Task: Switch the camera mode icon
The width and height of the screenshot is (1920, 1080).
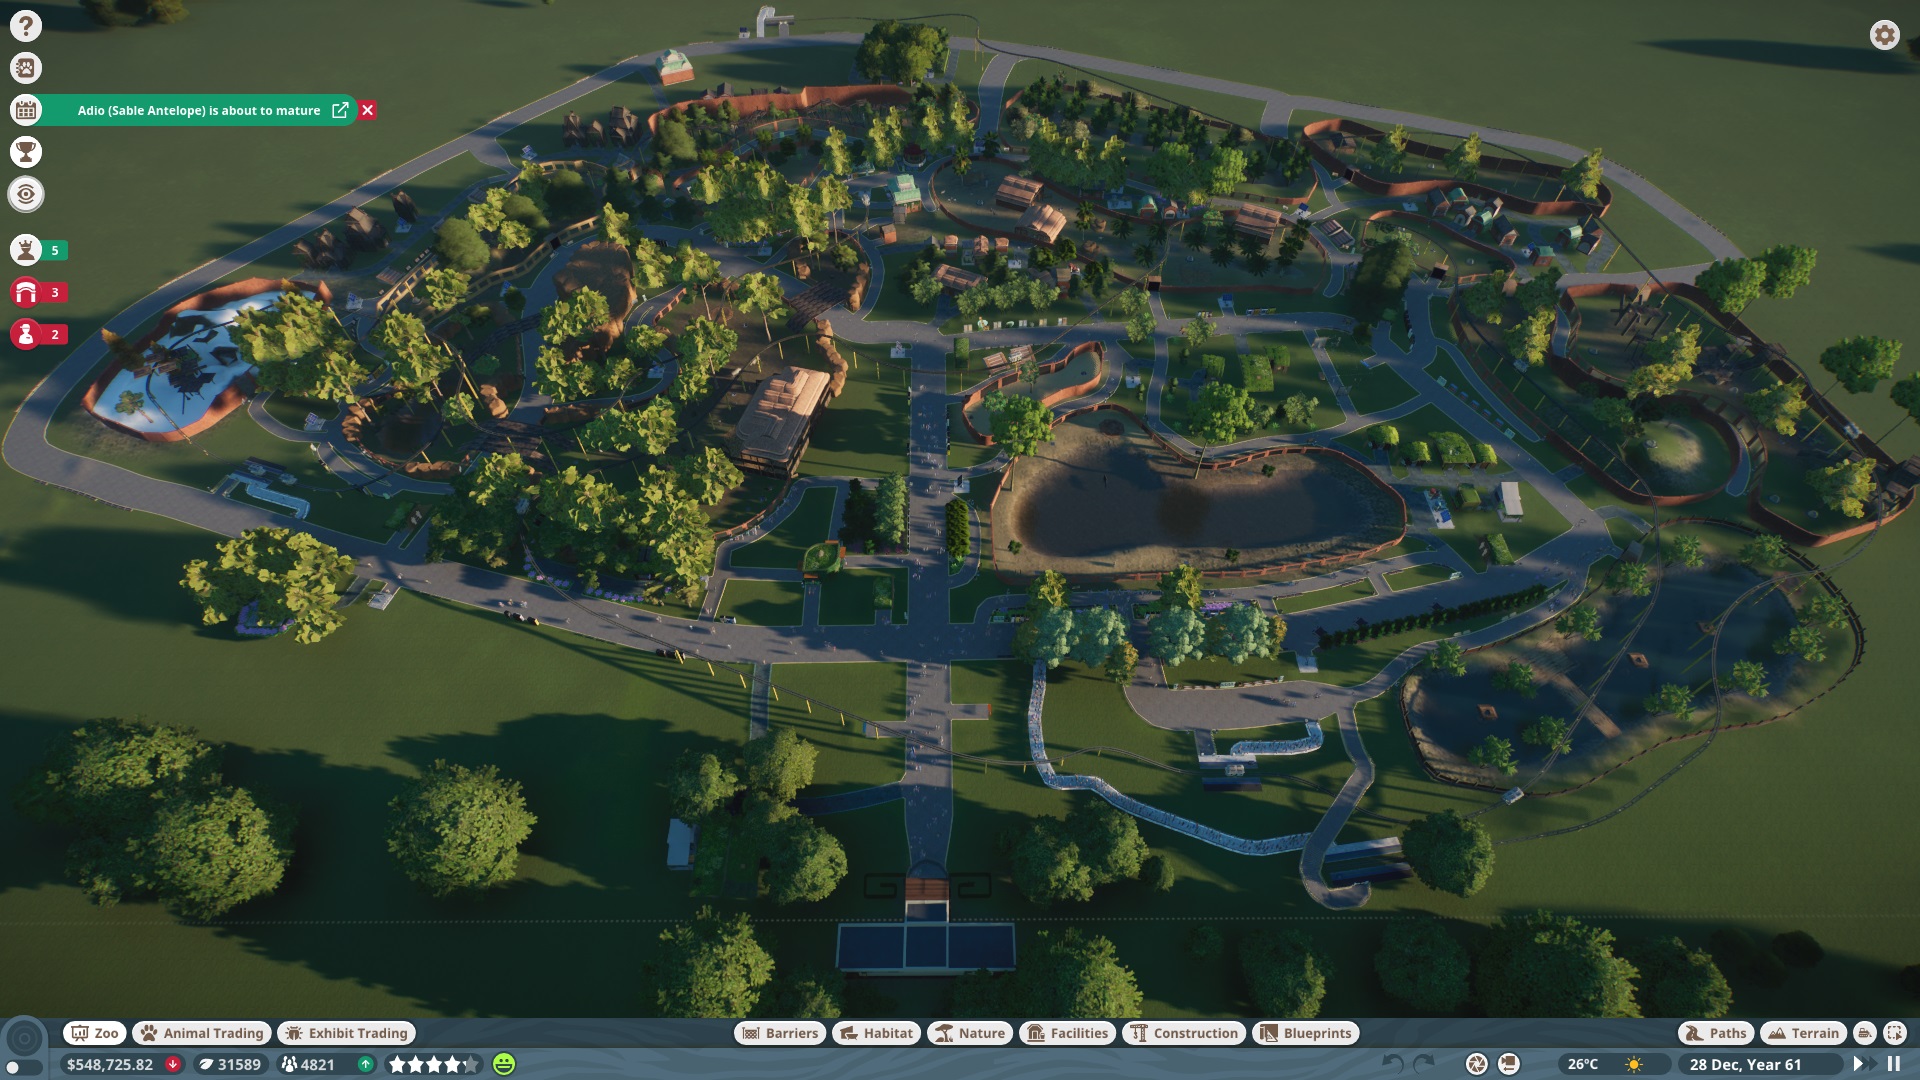Action: pyautogui.click(x=1510, y=1064)
